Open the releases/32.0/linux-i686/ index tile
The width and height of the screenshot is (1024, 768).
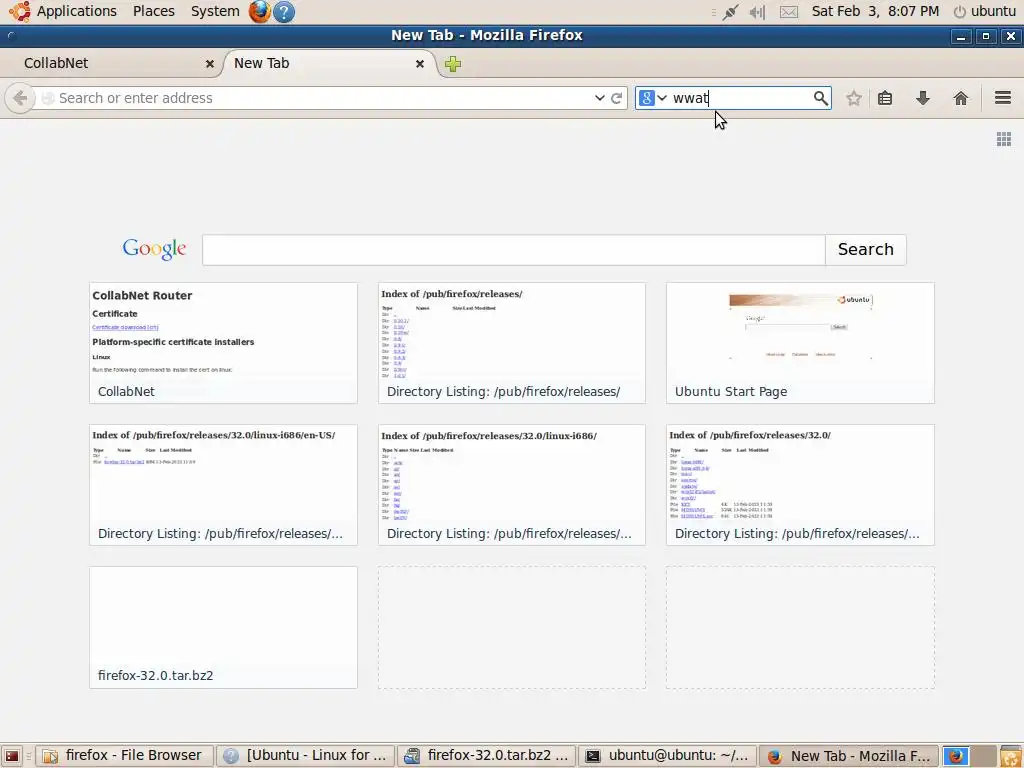point(511,485)
